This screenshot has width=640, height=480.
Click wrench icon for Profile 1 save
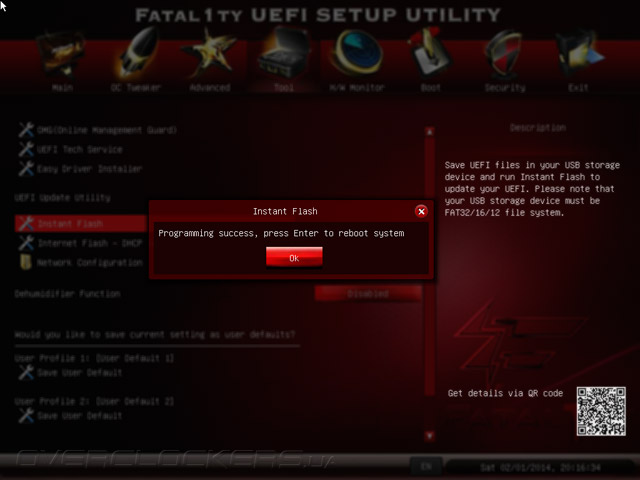pyautogui.click(x=26, y=373)
